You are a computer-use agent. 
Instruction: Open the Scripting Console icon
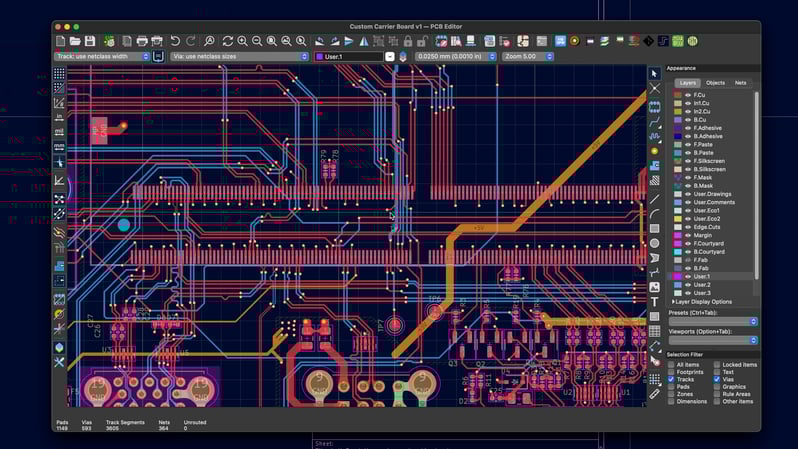pos(542,41)
